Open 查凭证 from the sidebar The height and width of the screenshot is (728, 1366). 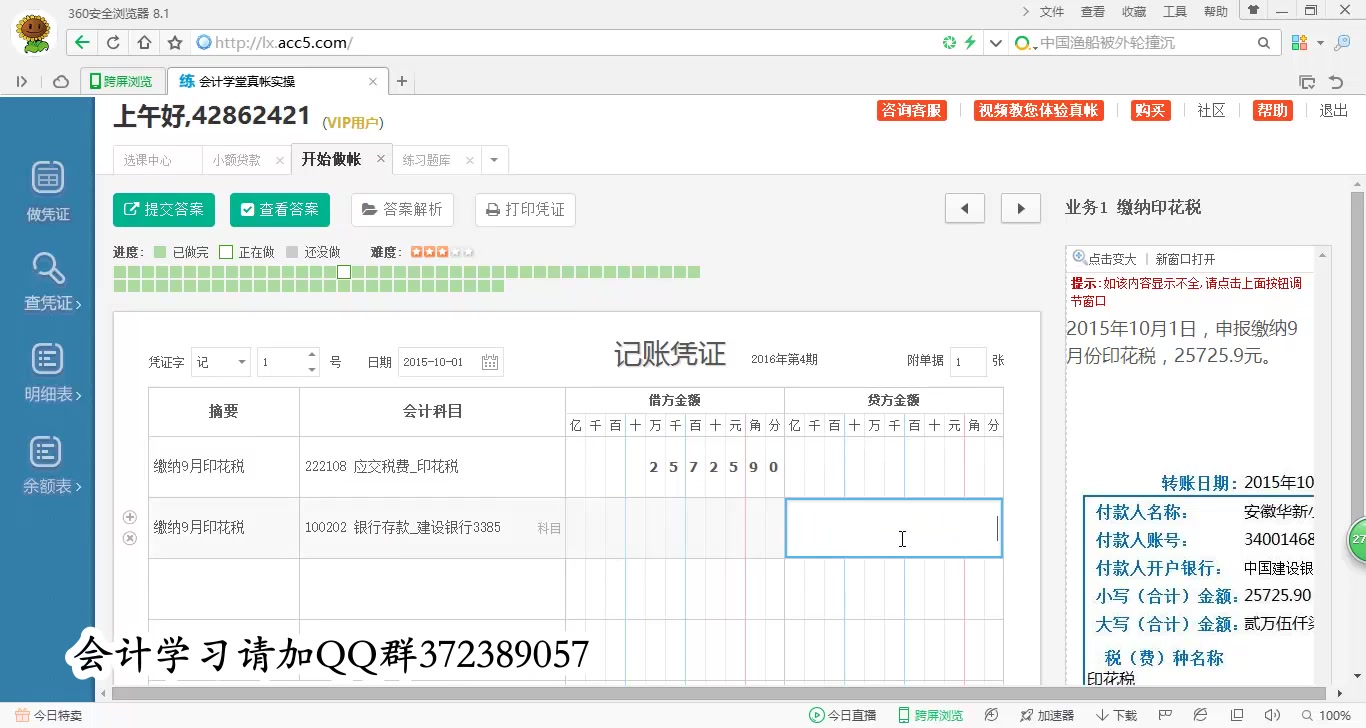[46, 281]
